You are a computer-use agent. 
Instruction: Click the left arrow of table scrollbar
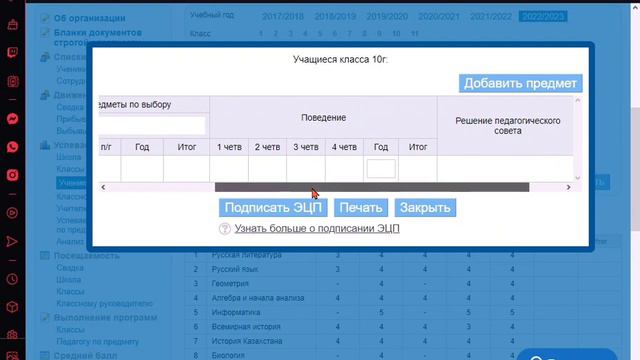(103, 187)
